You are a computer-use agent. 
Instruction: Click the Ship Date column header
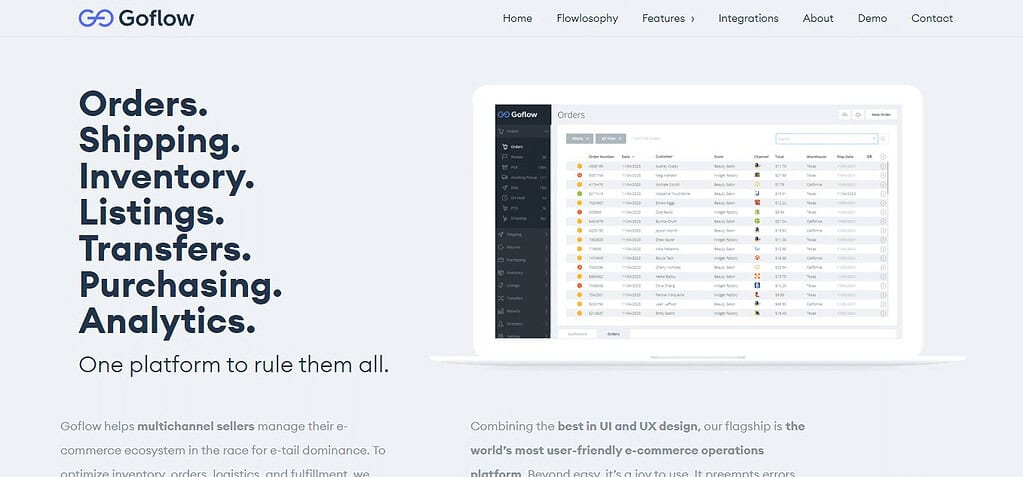click(x=845, y=157)
